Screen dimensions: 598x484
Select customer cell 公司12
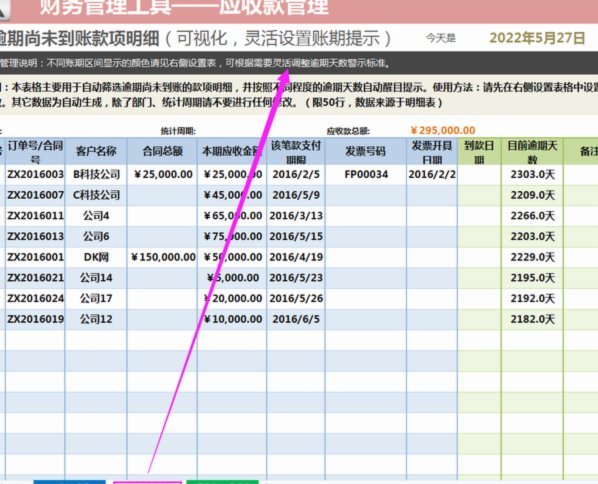[96, 319]
